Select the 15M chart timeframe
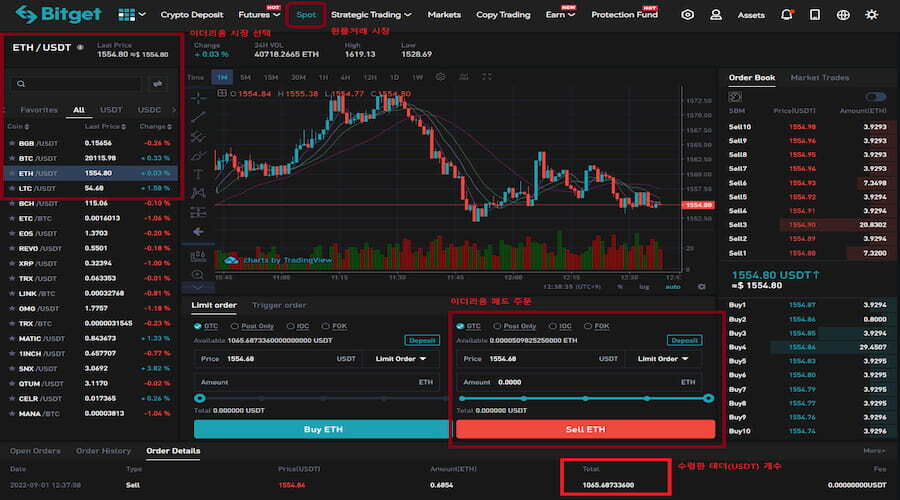Image resolution: width=900 pixels, height=500 pixels. pyautogui.click(x=270, y=77)
